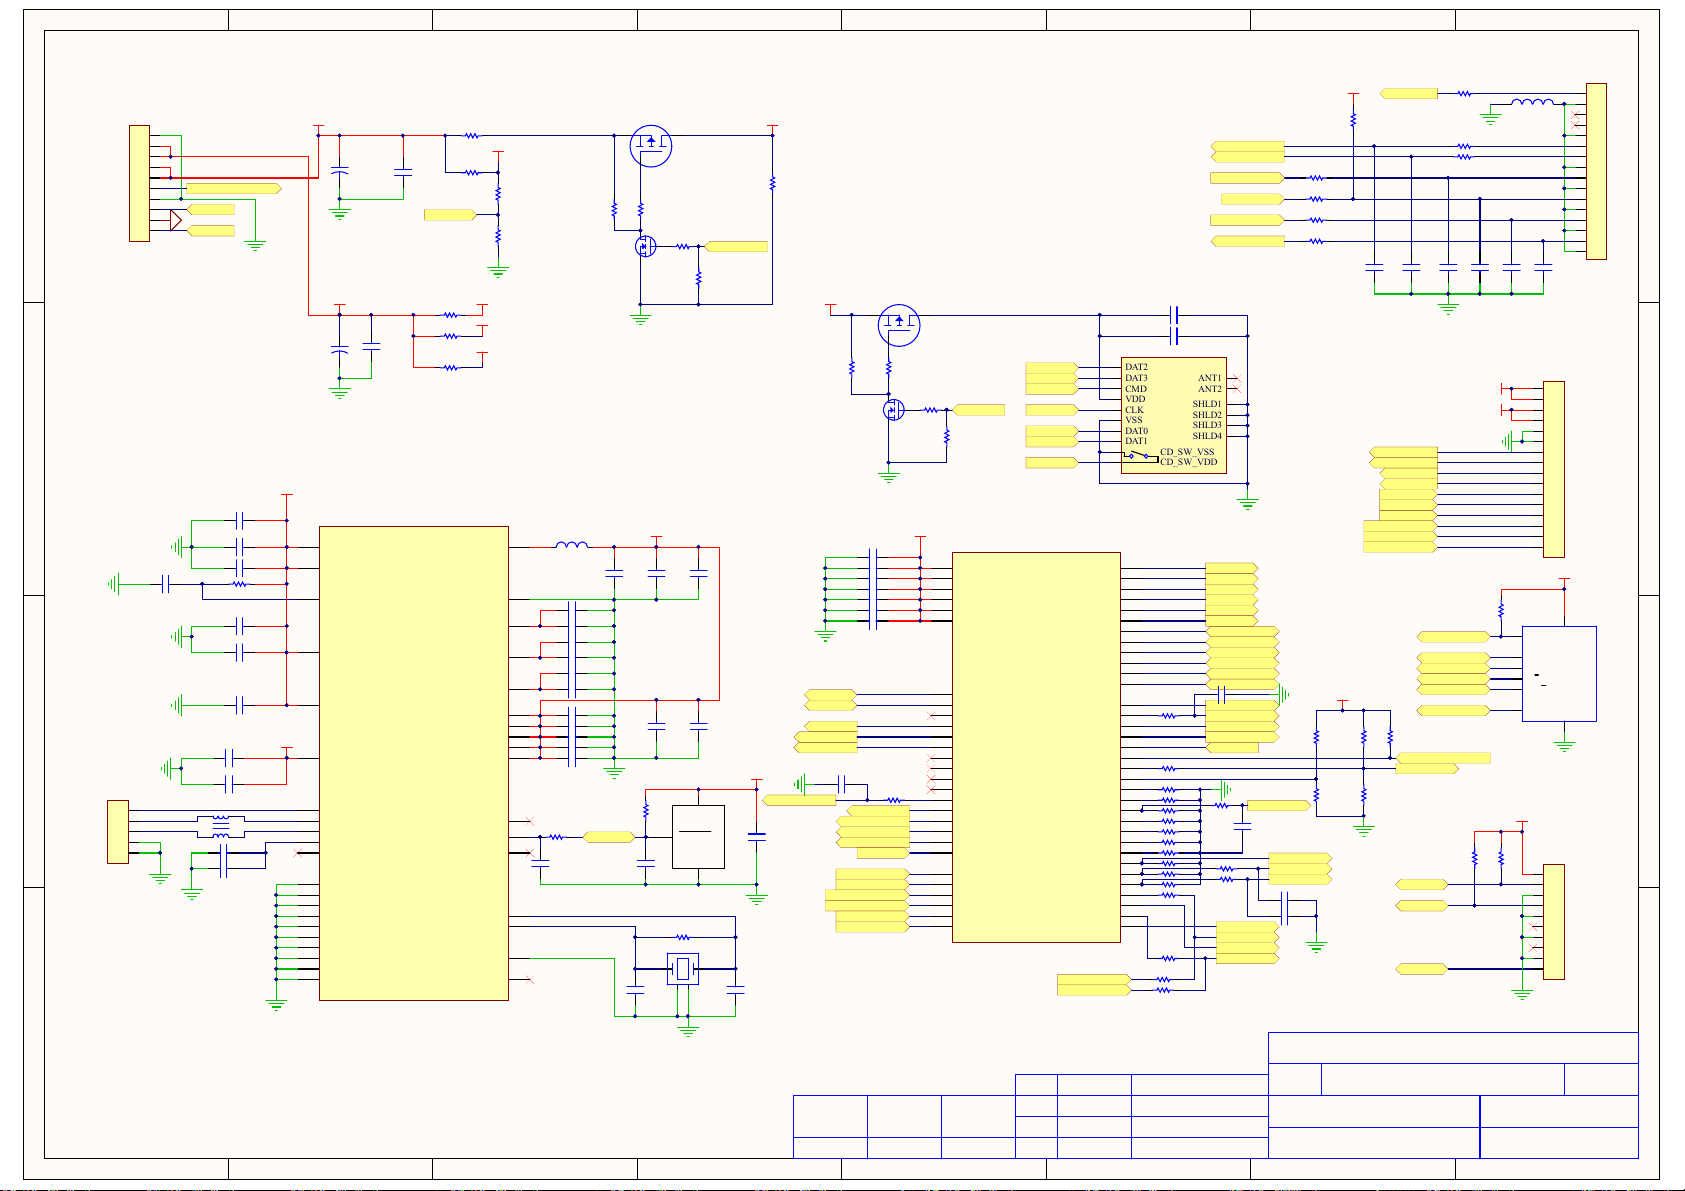The image size is (1685, 1191).
Task: Select the inductor on the top-right connector
Action: click(x=1532, y=102)
